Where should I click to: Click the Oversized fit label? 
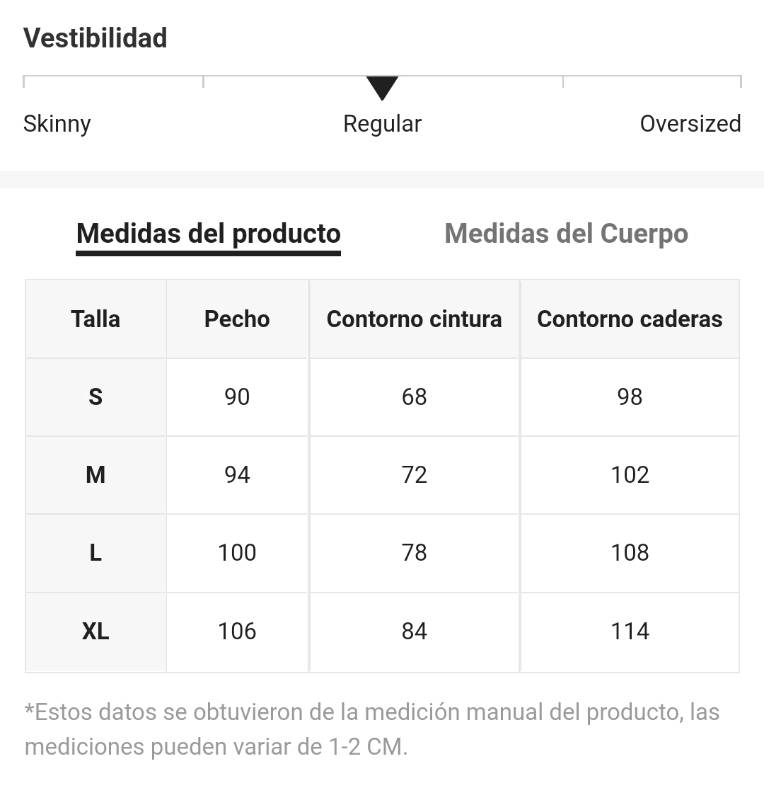[691, 124]
